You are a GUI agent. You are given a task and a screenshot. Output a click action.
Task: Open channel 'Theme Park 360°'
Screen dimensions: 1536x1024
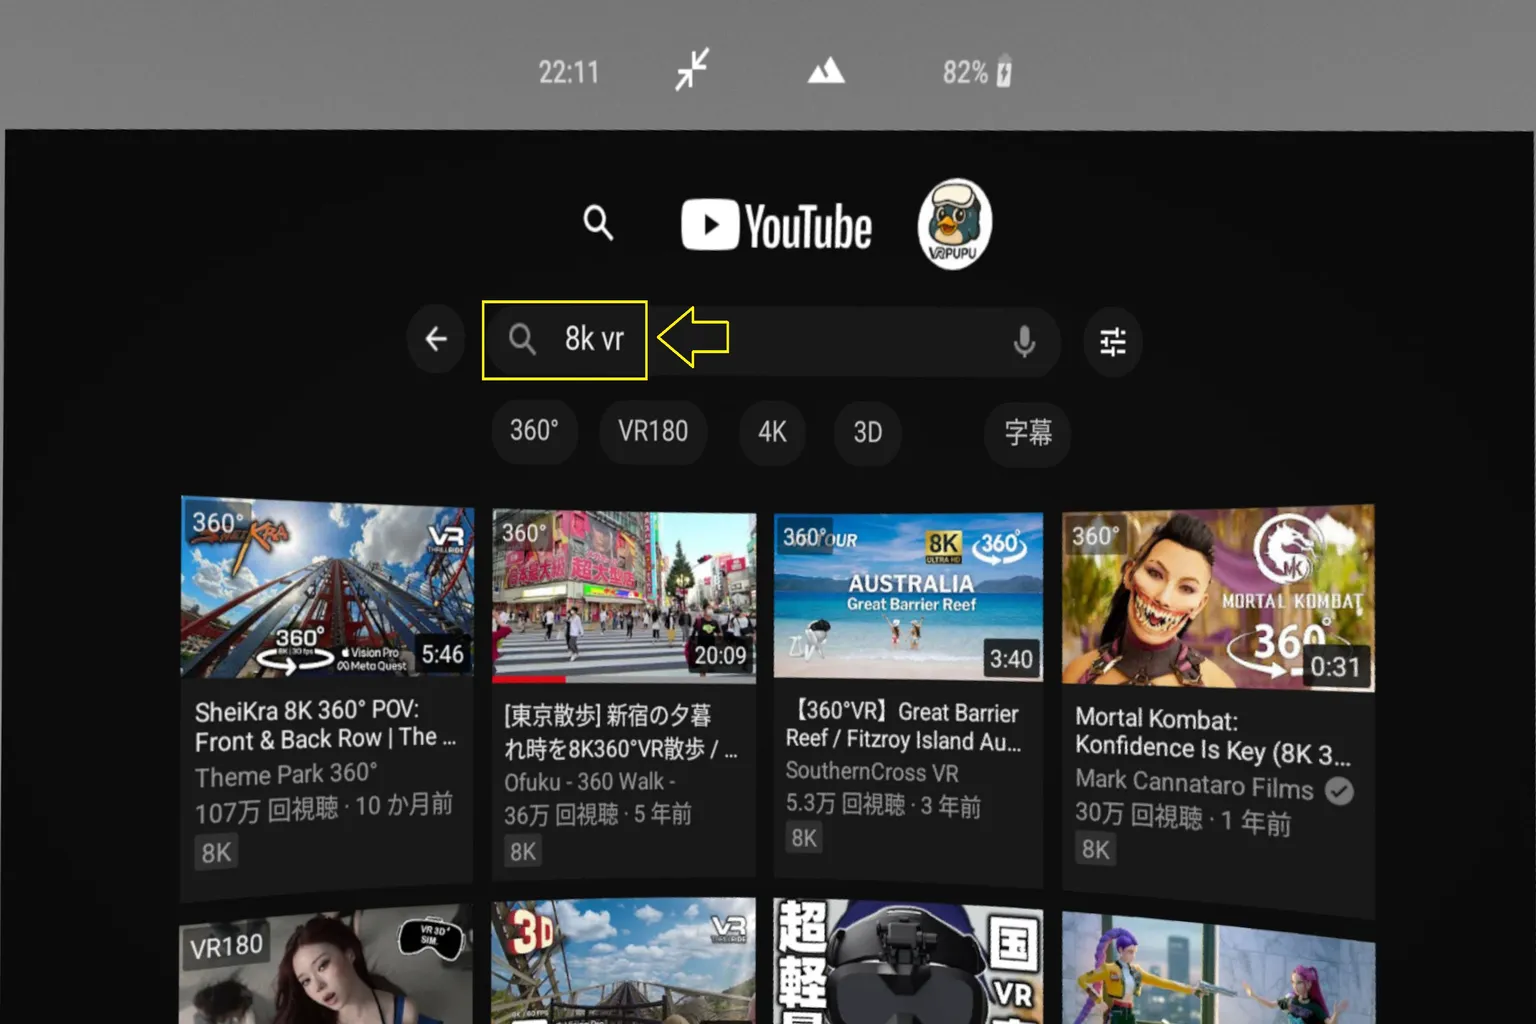286,775
